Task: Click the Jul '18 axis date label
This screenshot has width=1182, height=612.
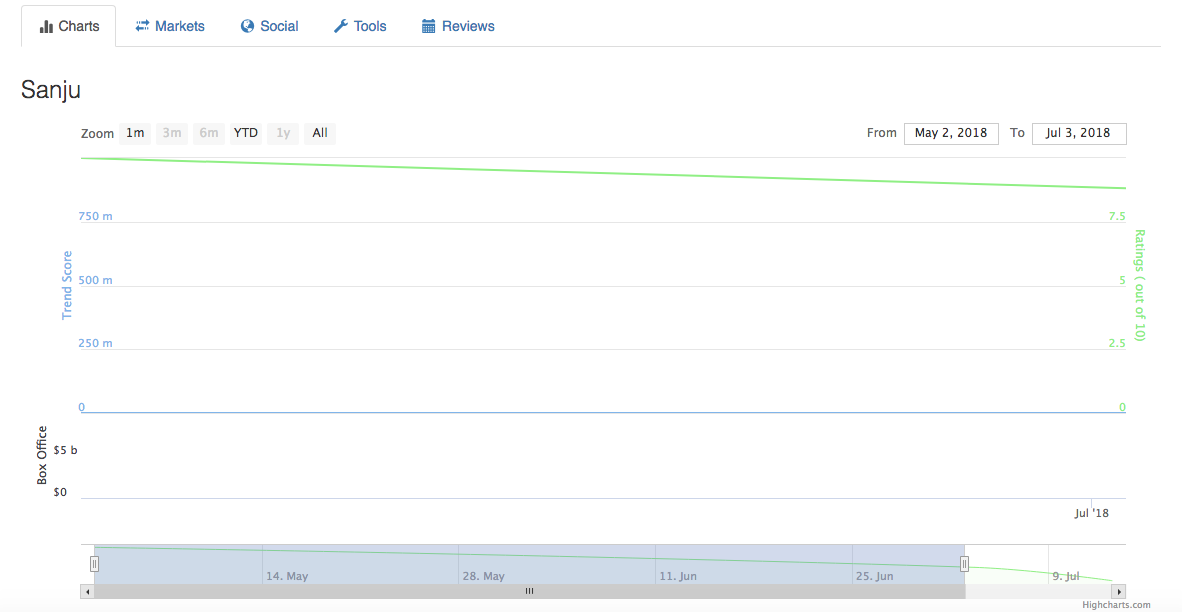Action: click(1092, 513)
